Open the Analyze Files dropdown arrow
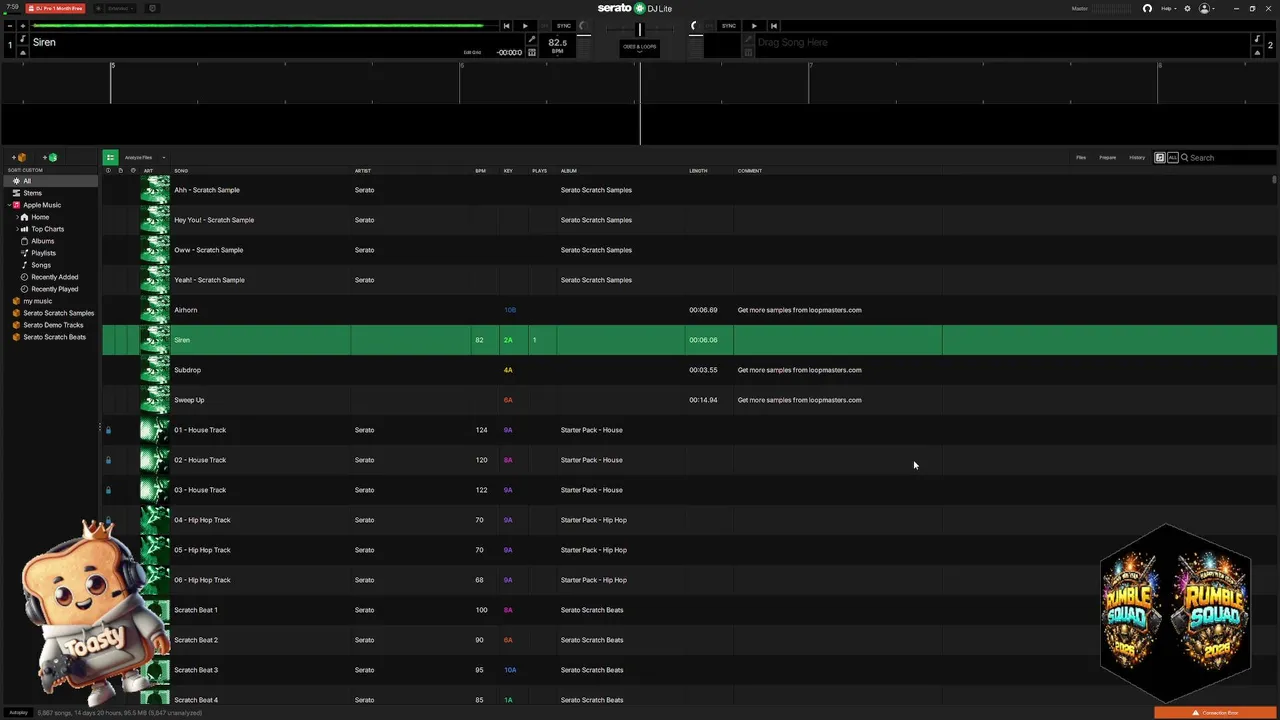Viewport: 1280px width, 720px height. point(163,157)
